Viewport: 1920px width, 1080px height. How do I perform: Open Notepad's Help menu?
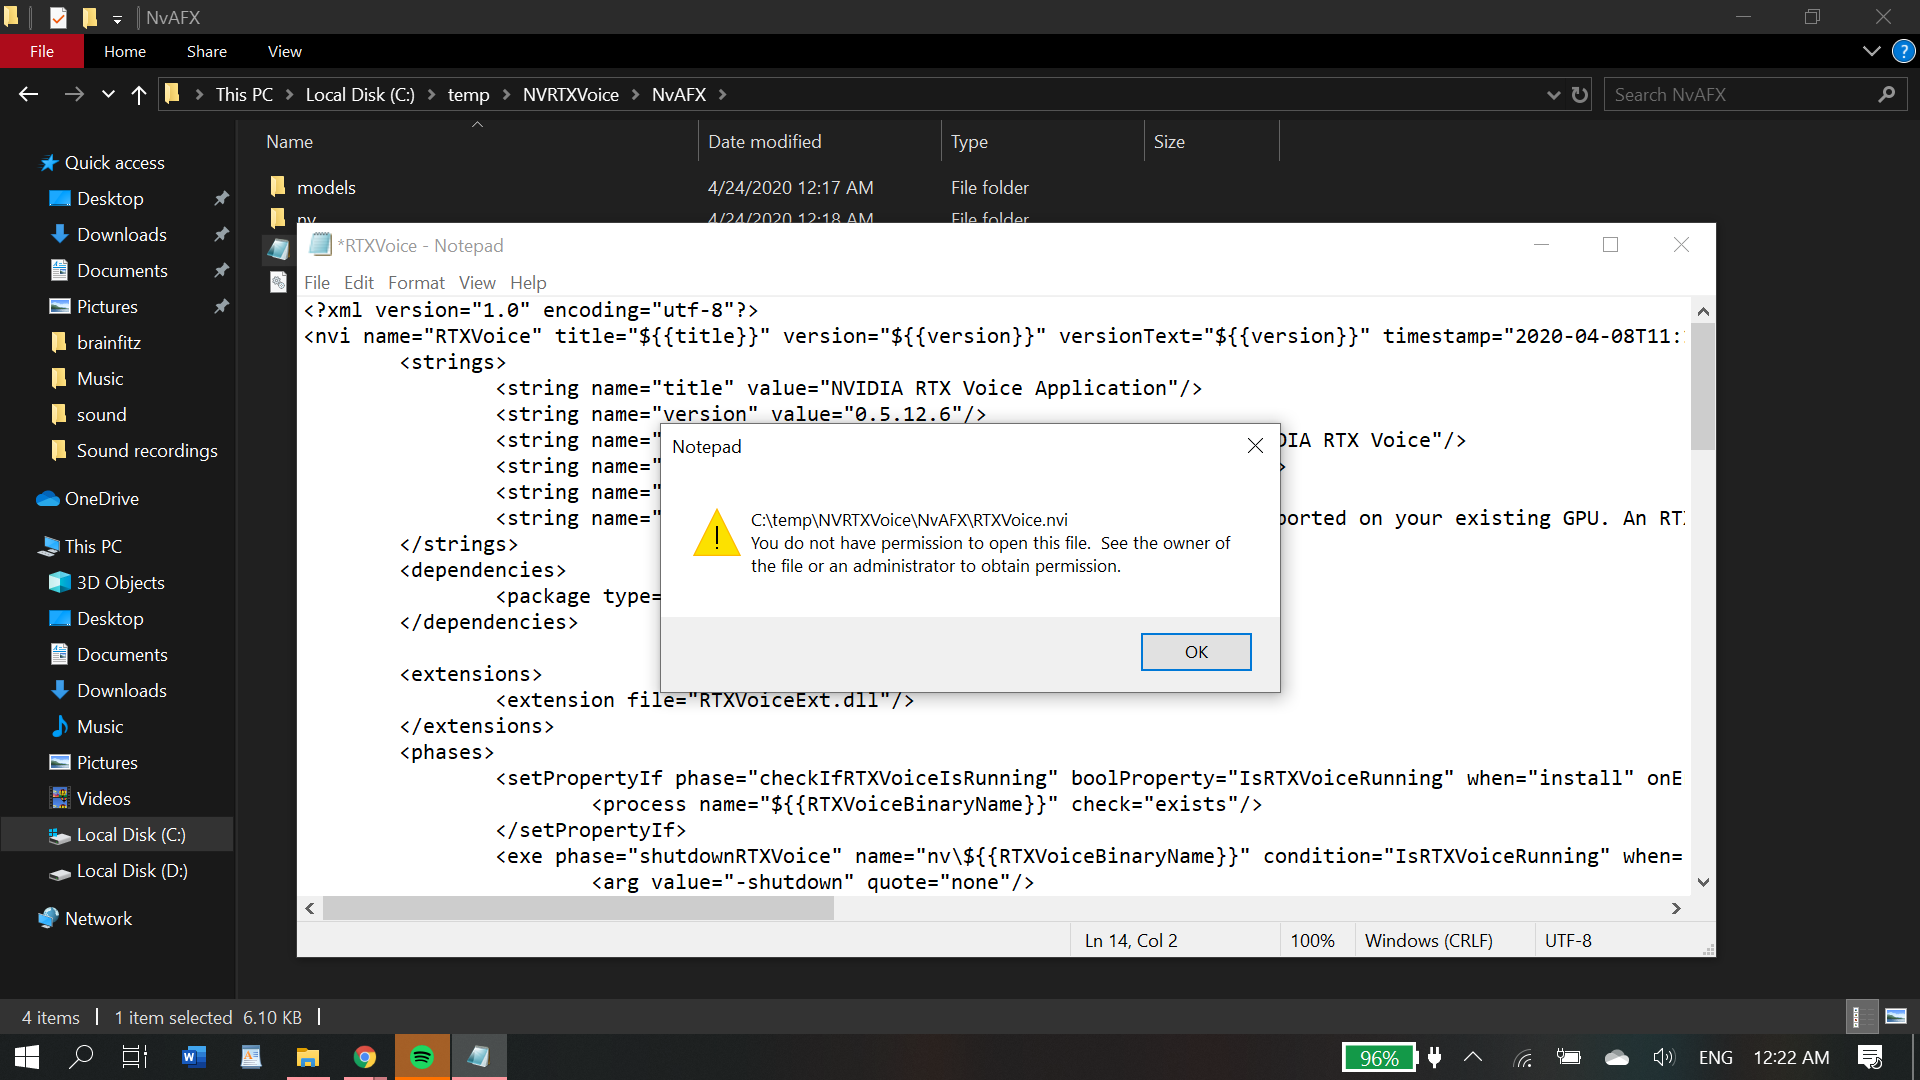point(528,283)
